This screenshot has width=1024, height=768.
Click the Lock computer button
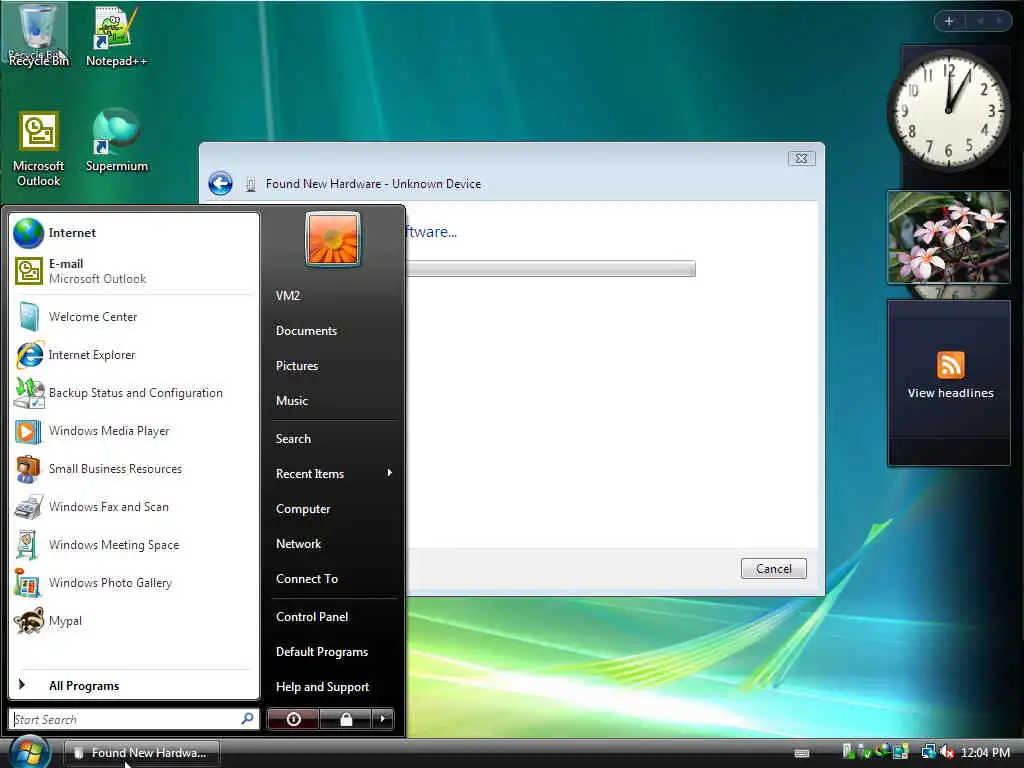pyautogui.click(x=345, y=719)
